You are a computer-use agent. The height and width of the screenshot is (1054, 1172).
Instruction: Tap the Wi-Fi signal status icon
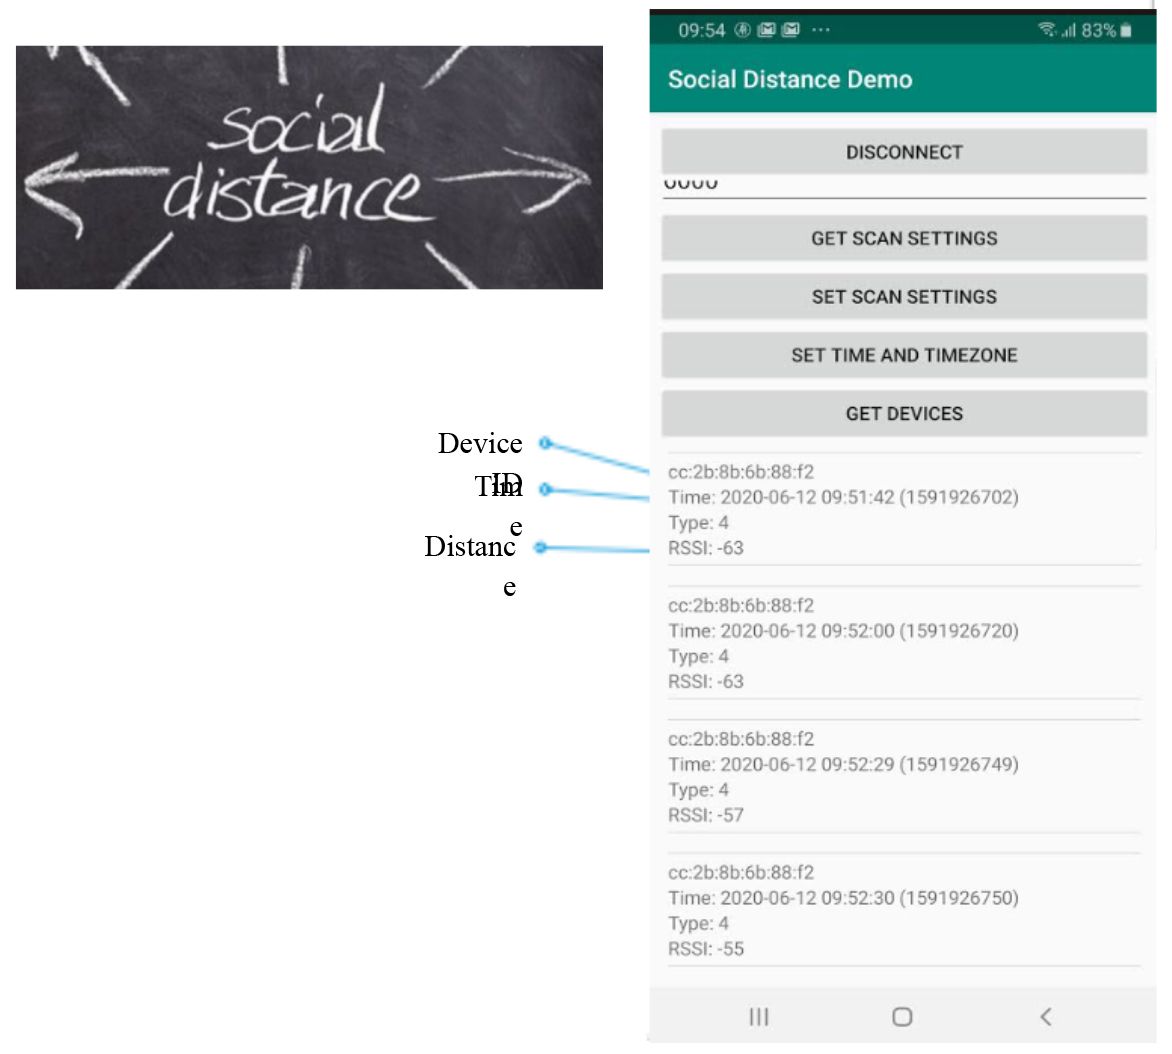[x=1047, y=30]
